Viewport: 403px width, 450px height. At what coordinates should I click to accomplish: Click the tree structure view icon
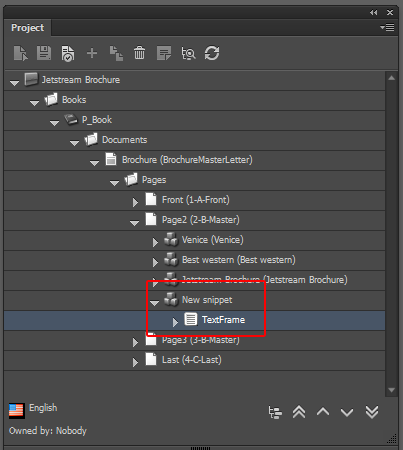point(275,412)
